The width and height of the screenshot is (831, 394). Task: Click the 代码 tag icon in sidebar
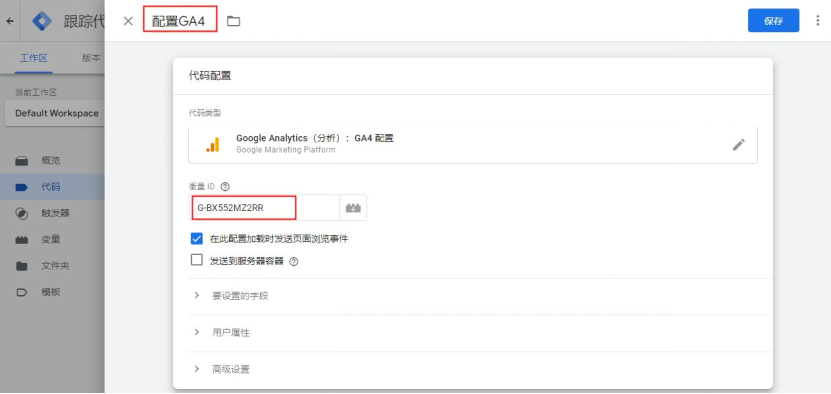coord(21,187)
